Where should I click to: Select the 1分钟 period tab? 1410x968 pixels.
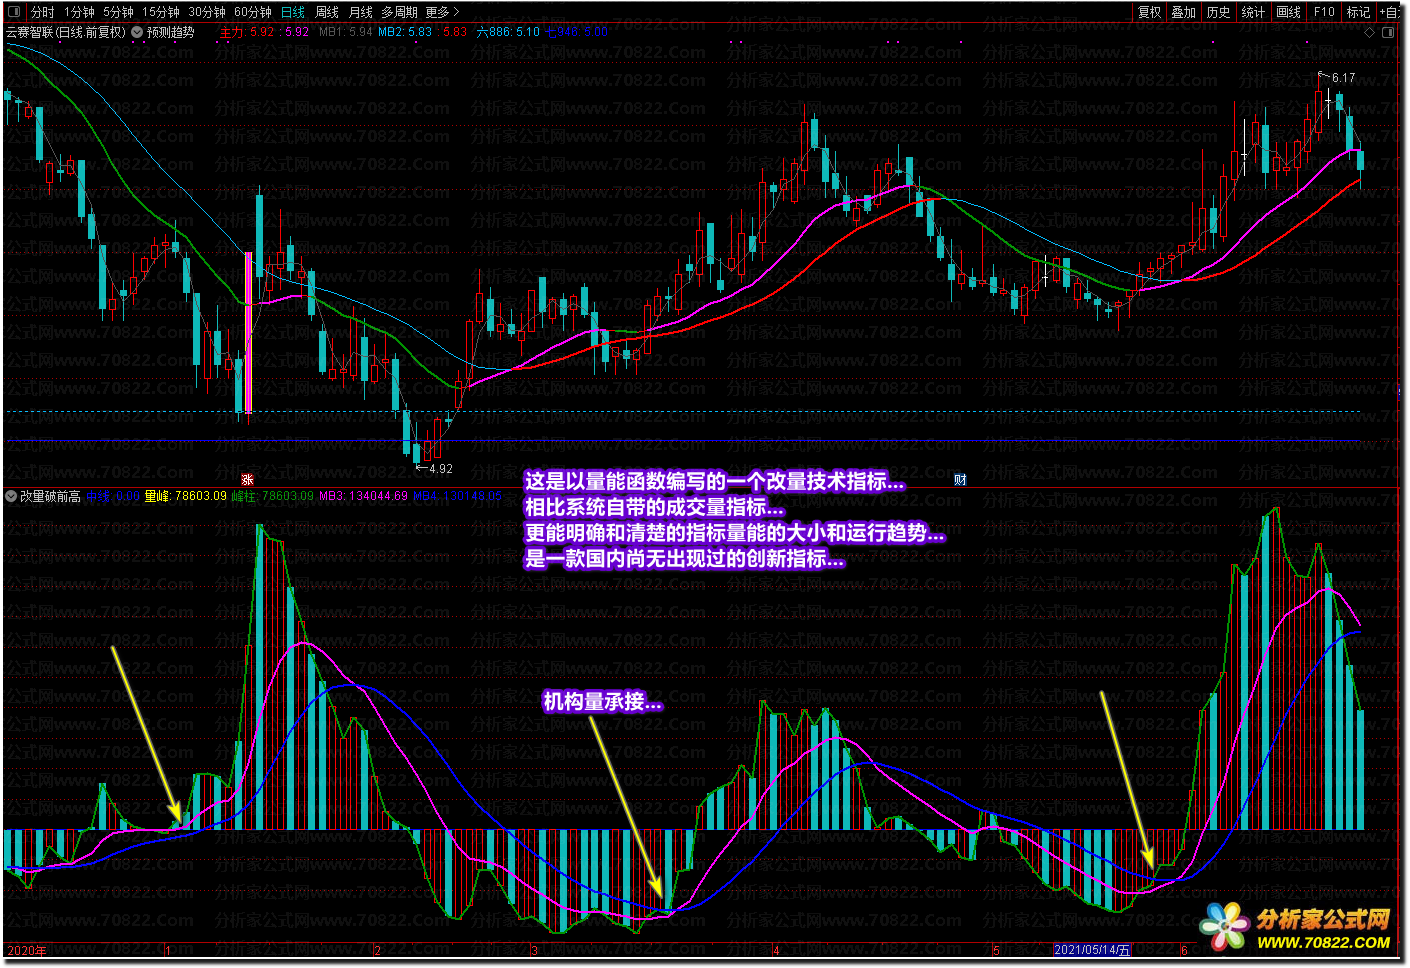pos(79,12)
